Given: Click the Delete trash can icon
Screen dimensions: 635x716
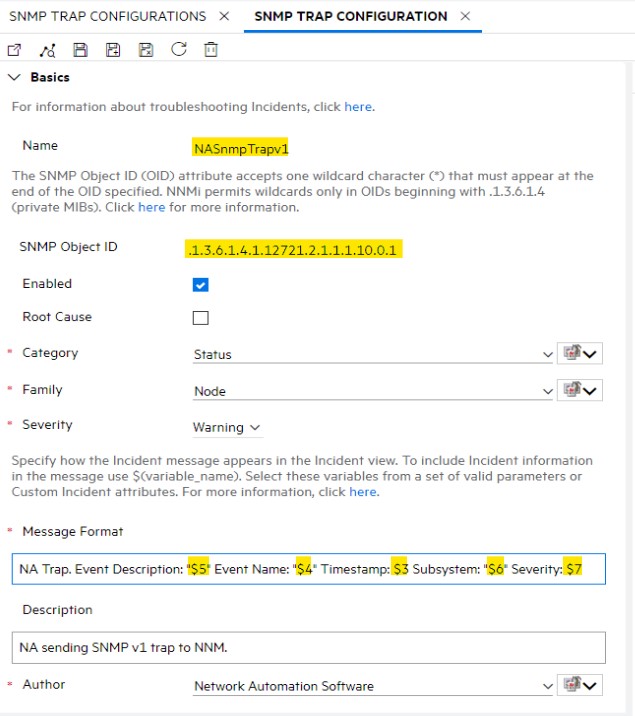Looking at the screenshot, I should [211, 50].
